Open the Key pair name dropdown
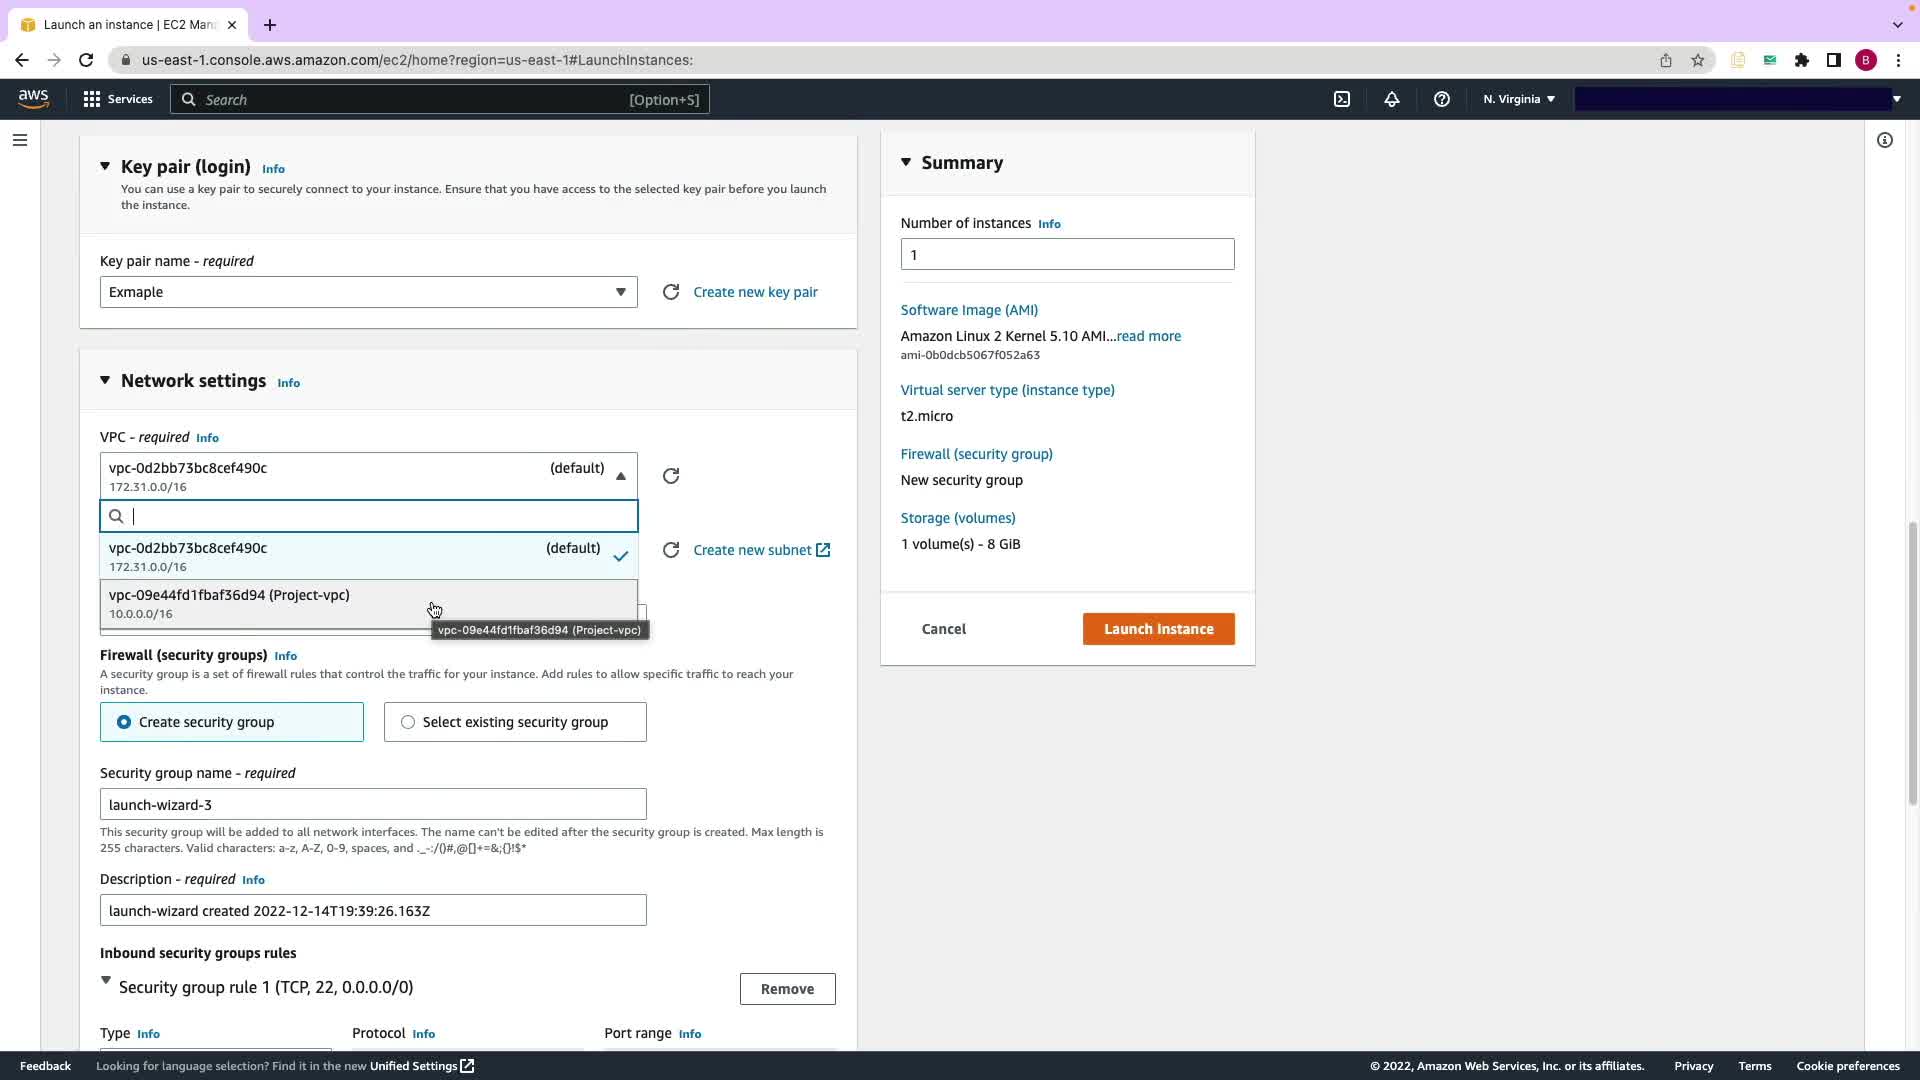This screenshot has width=1920, height=1080. click(x=368, y=292)
